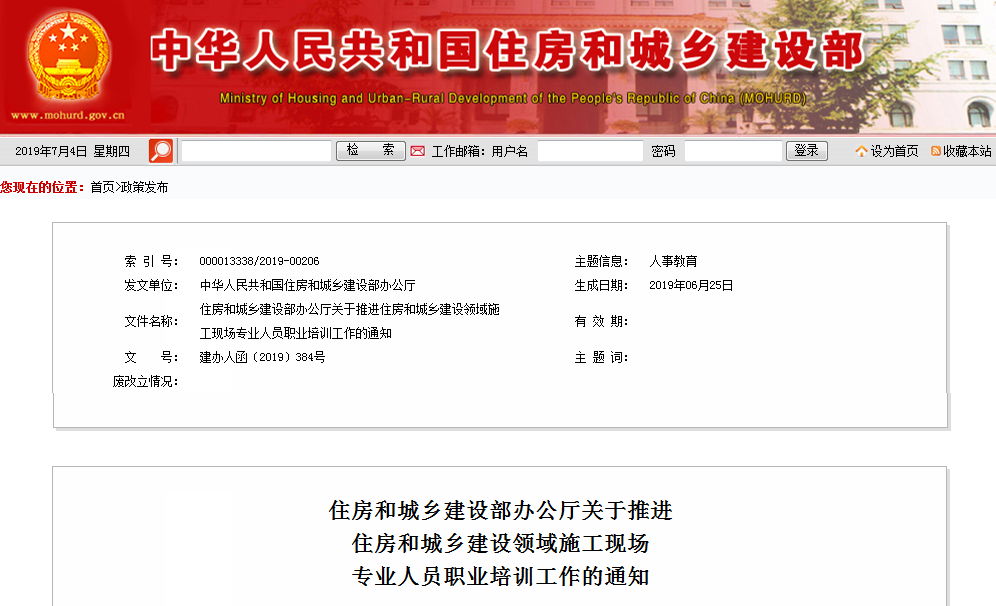The width and height of the screenshot is (996, 606).
Task: Click the orange magnifier search icon
Action: tap(161, 151)
